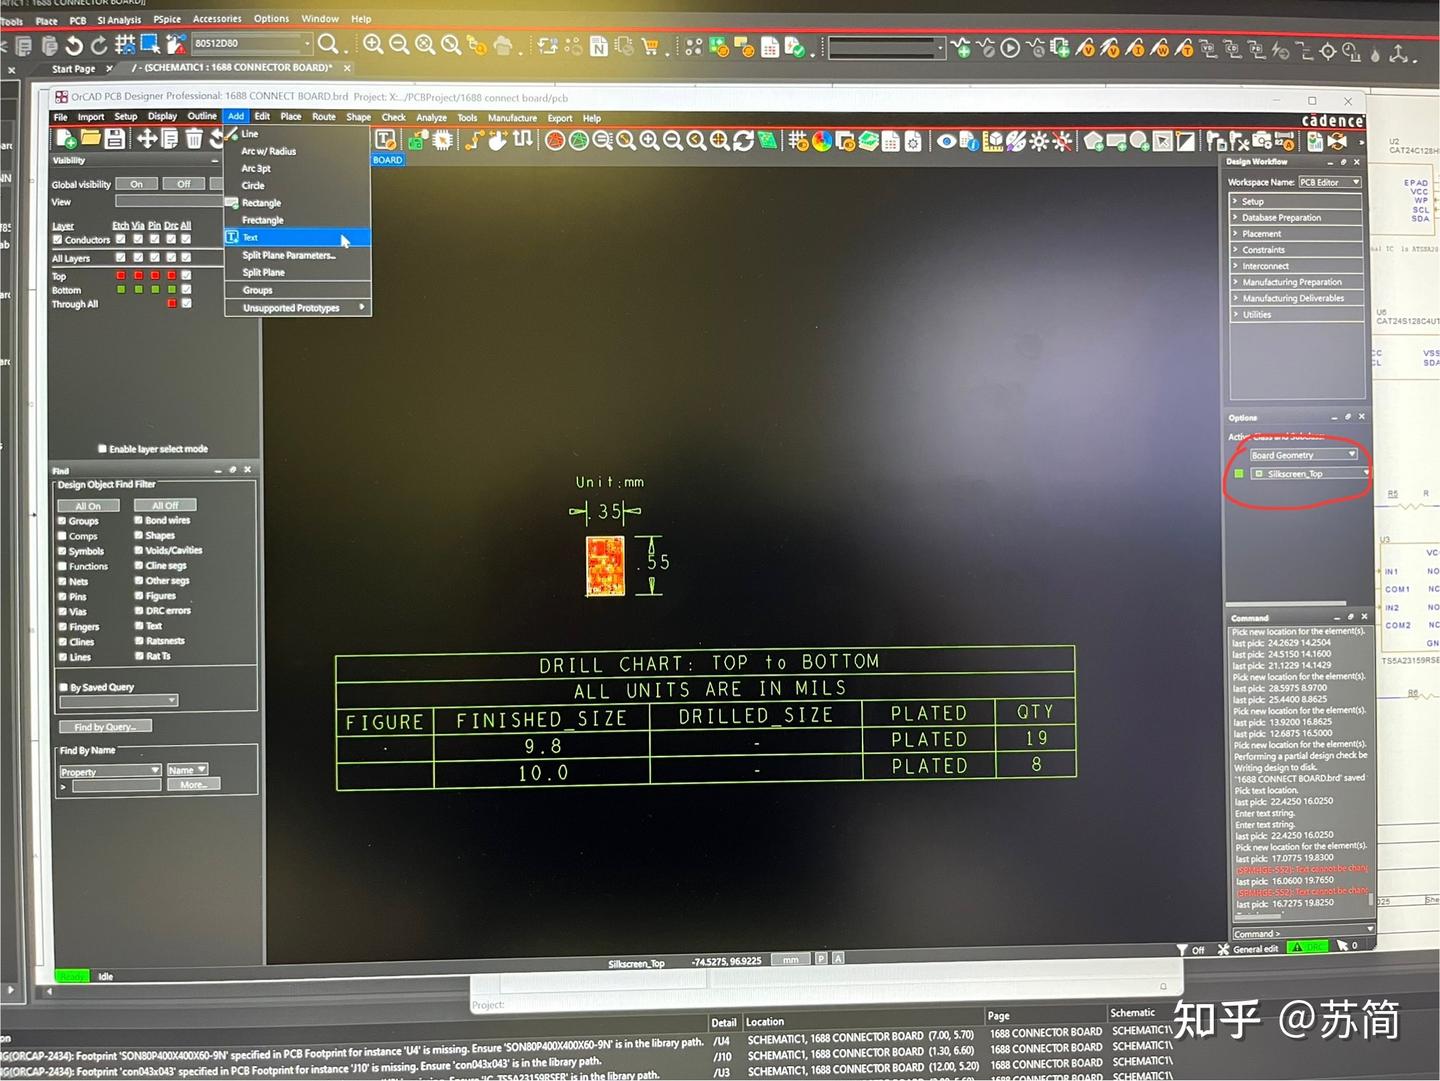Screen dimensions: 1440x1081
Task: Expand the Placement workflow section
Action: tap(1297, 234)
